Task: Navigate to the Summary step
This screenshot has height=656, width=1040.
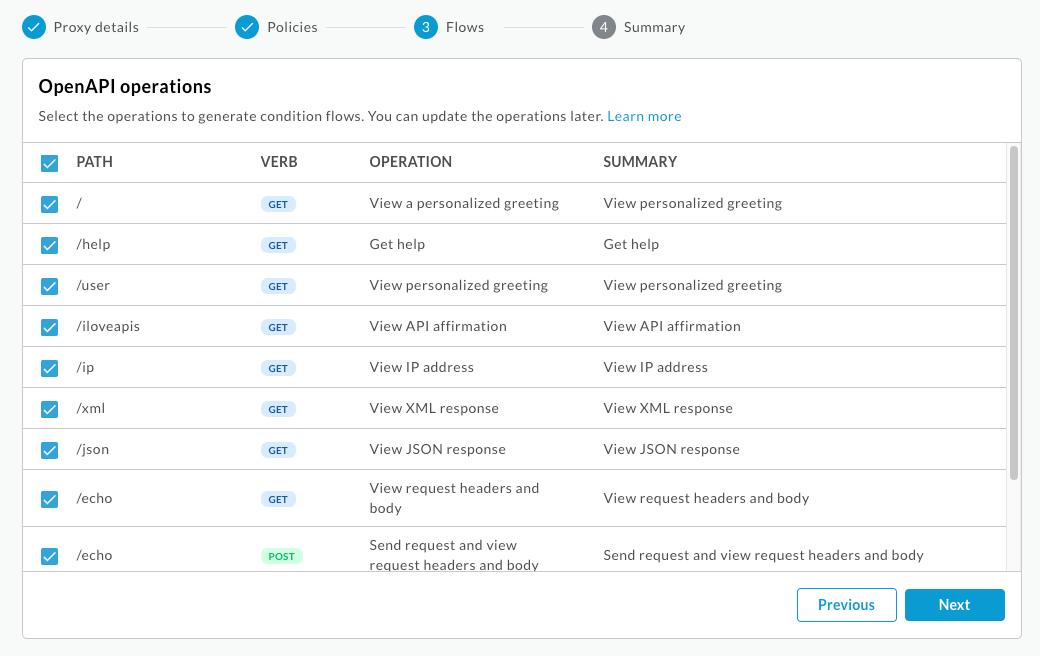Action: coord(604,27)
